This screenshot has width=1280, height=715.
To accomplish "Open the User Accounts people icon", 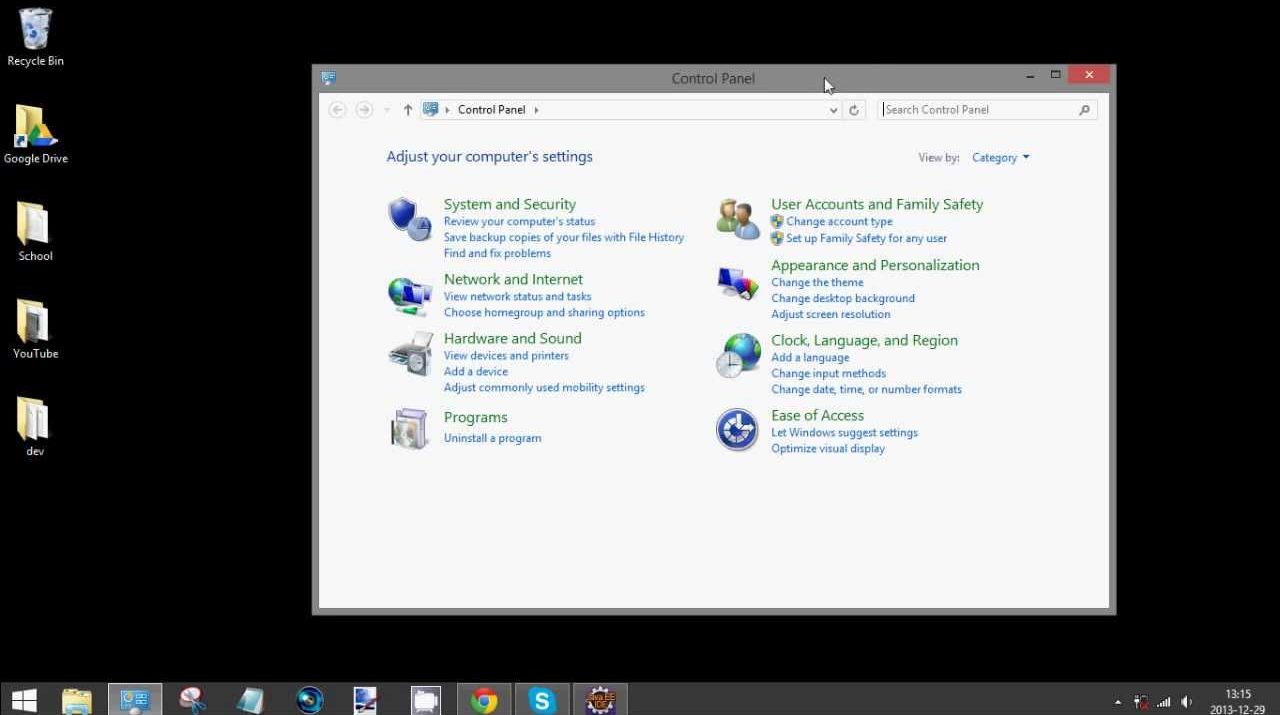I will pos(738,219).
